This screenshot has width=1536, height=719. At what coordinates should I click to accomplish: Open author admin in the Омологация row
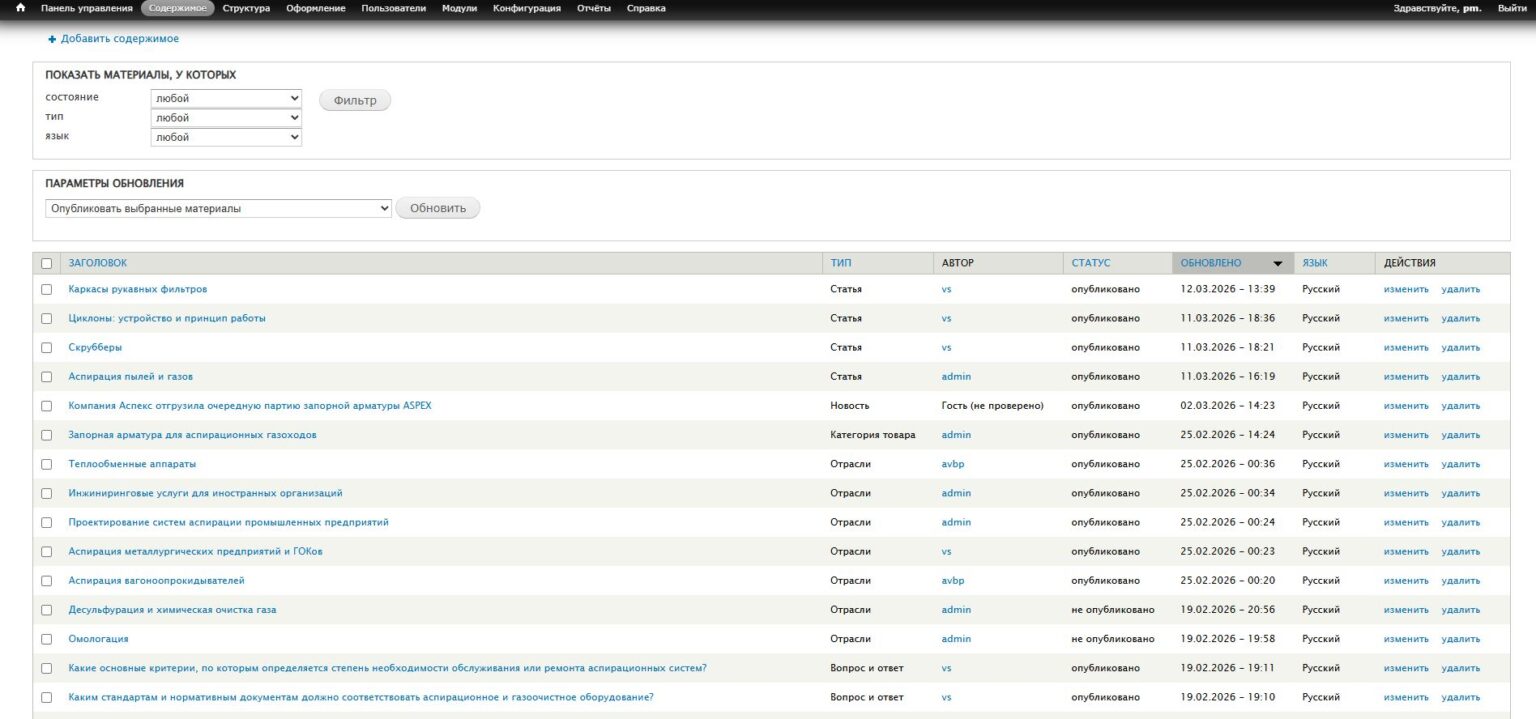tap(956, 639)
